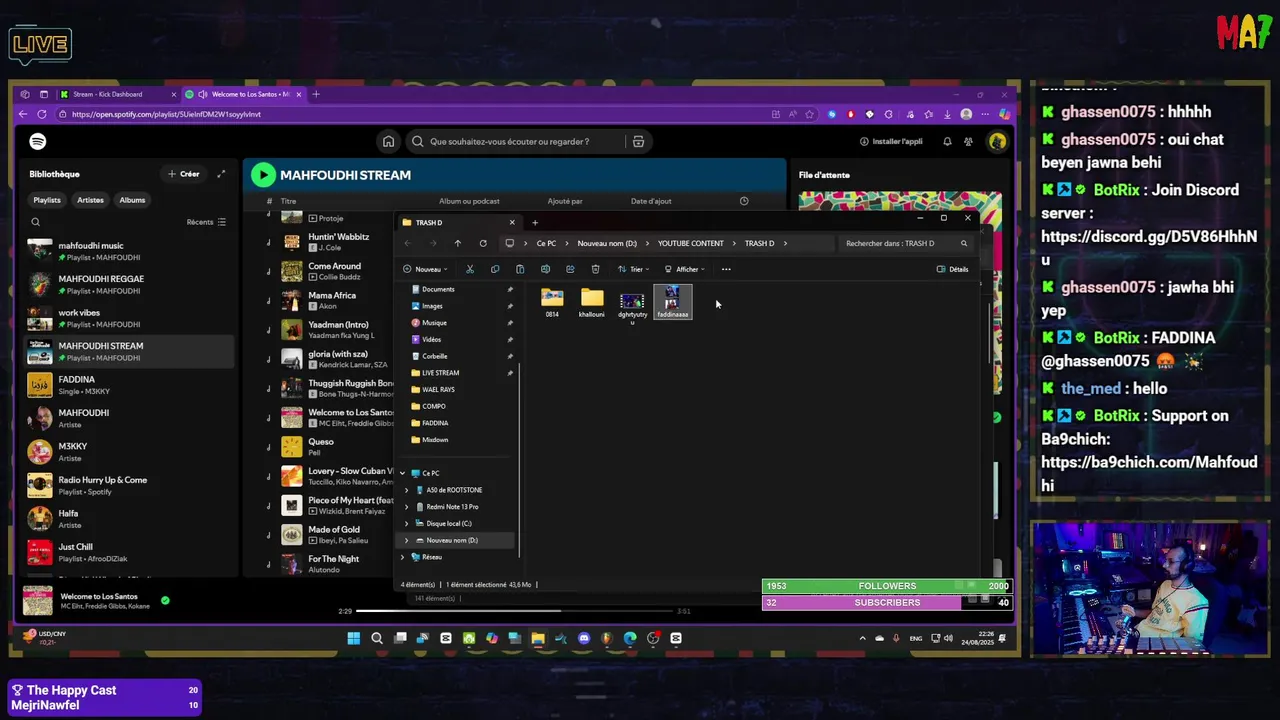Click Créer button in Spotify library
1280x720 pixels.
pos(184,174)
